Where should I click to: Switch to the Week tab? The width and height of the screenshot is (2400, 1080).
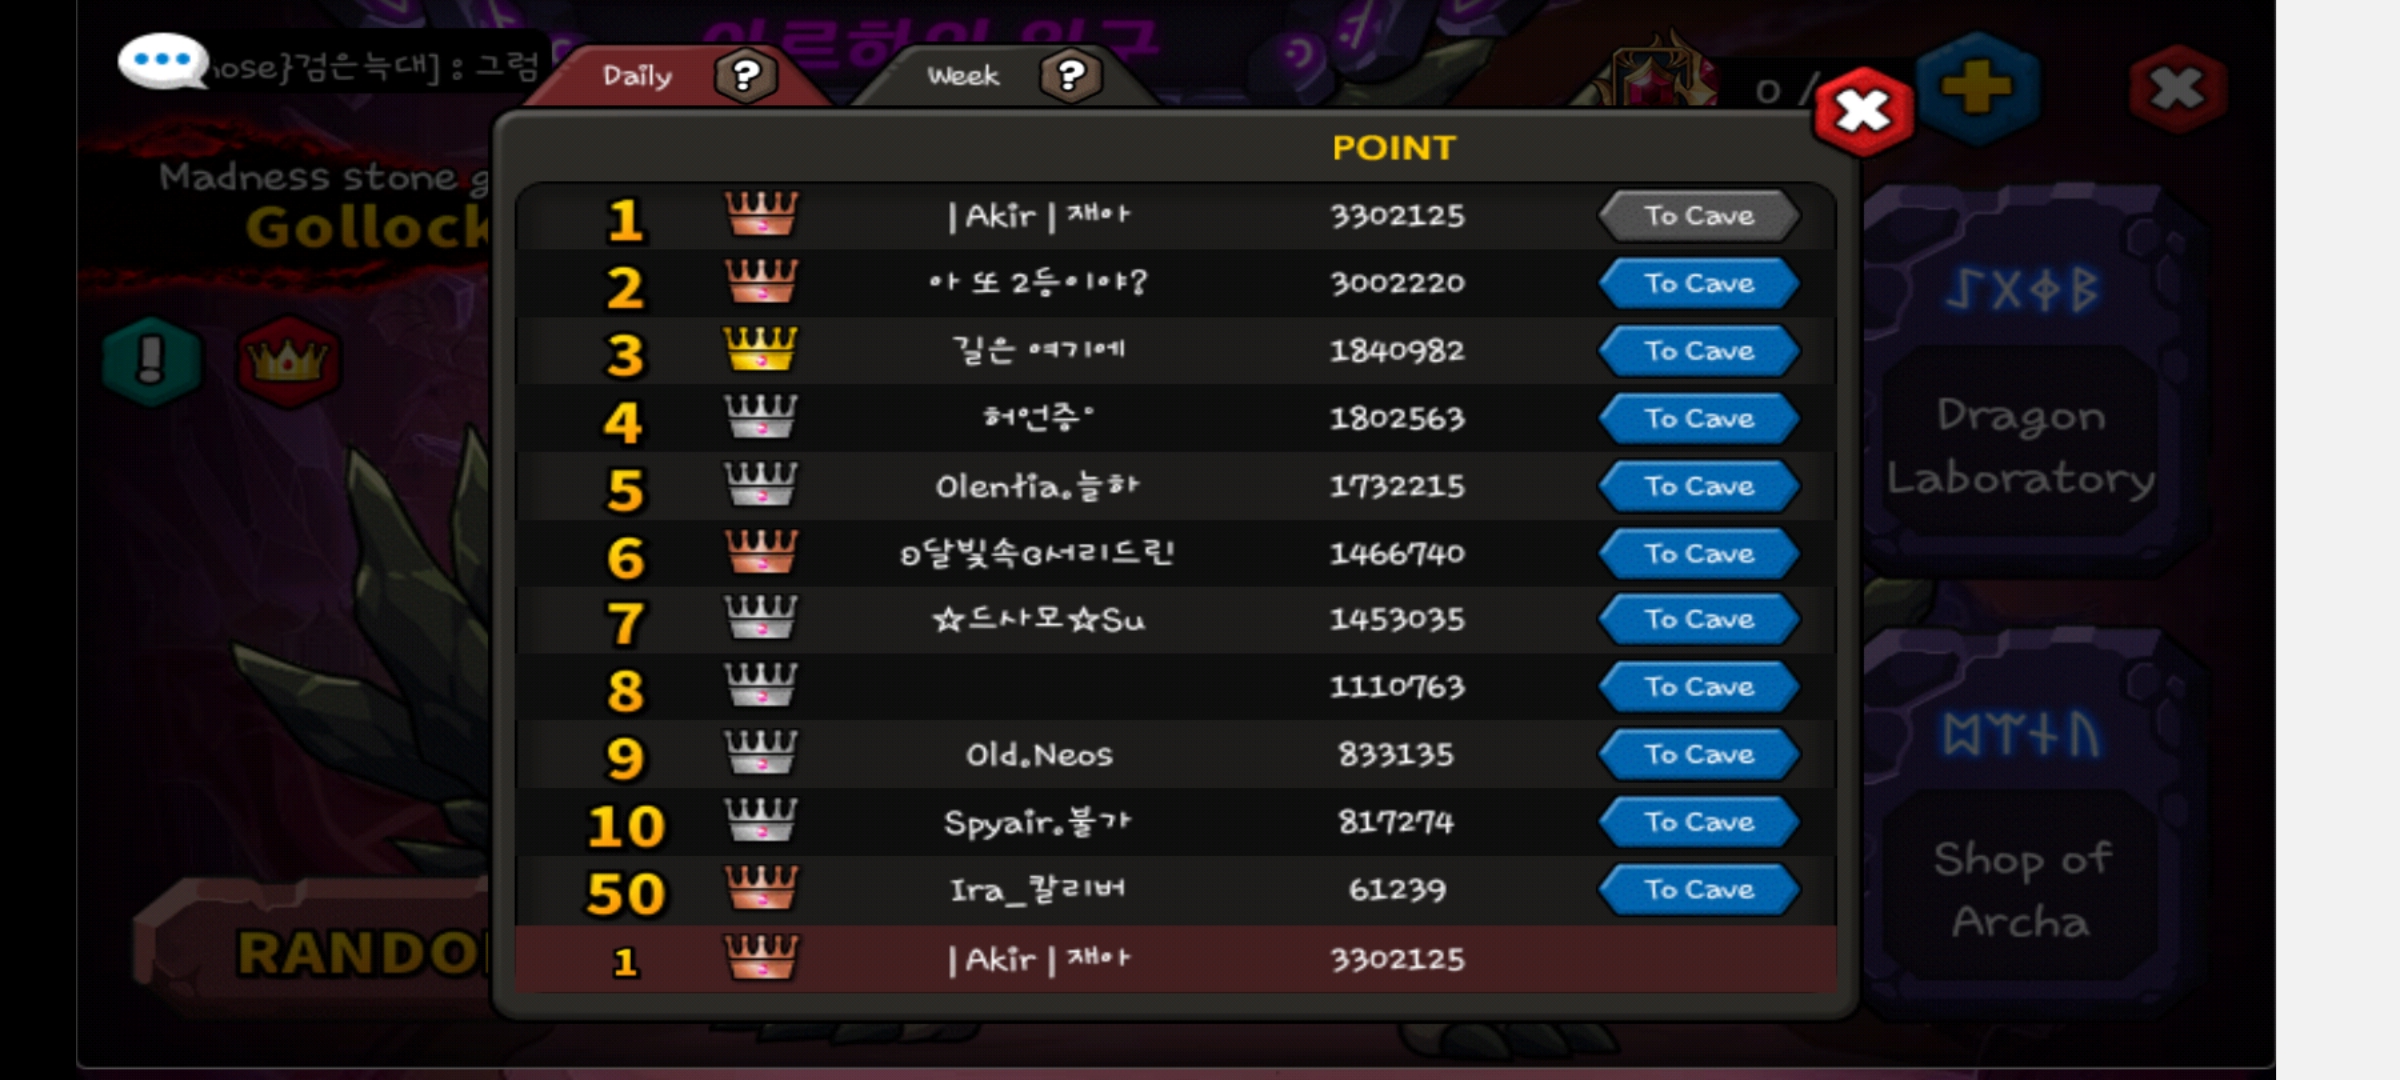(x=963, y=76)
